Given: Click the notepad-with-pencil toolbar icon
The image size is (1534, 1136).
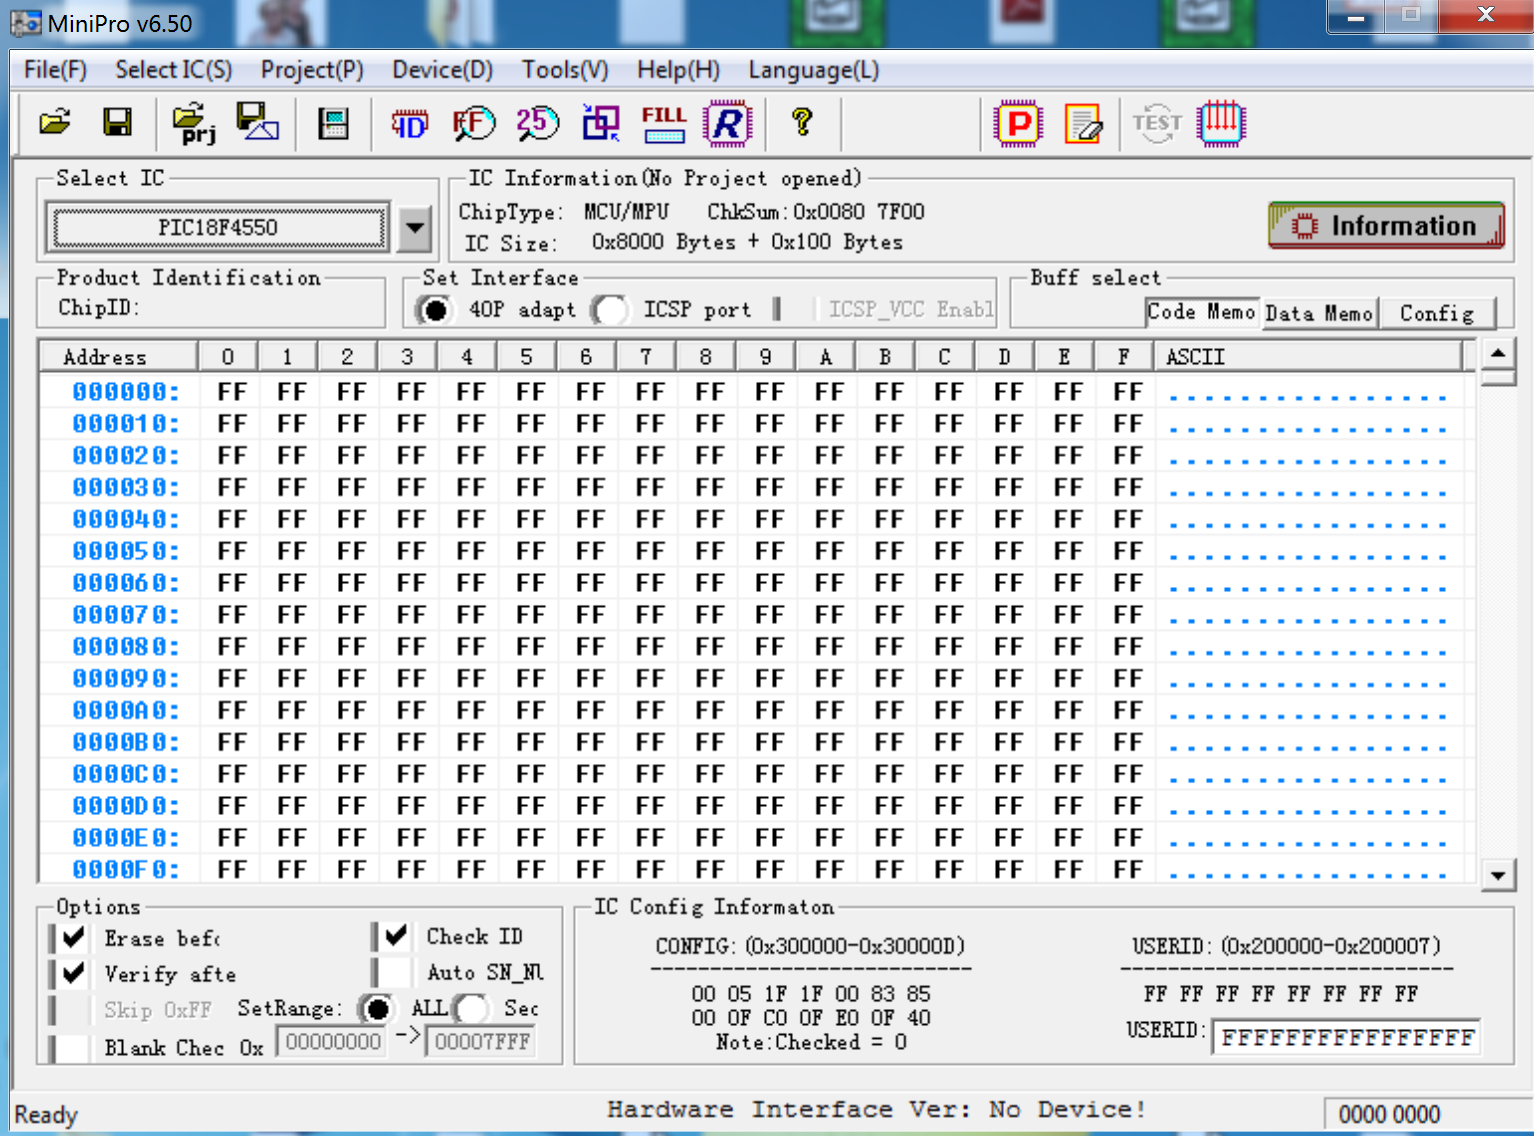Looking at the screenshot, I should click(1083, 123).
